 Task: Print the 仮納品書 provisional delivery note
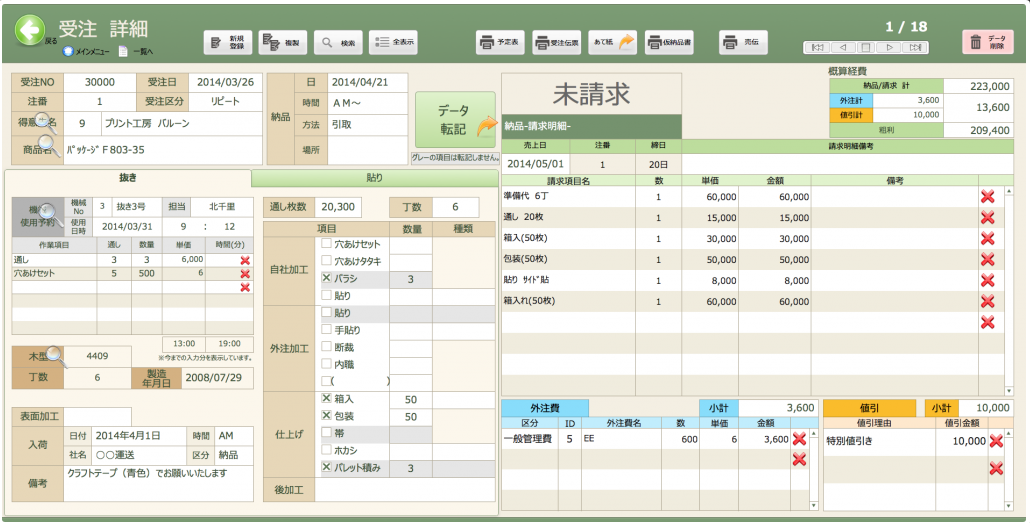(x=669, y=42)
